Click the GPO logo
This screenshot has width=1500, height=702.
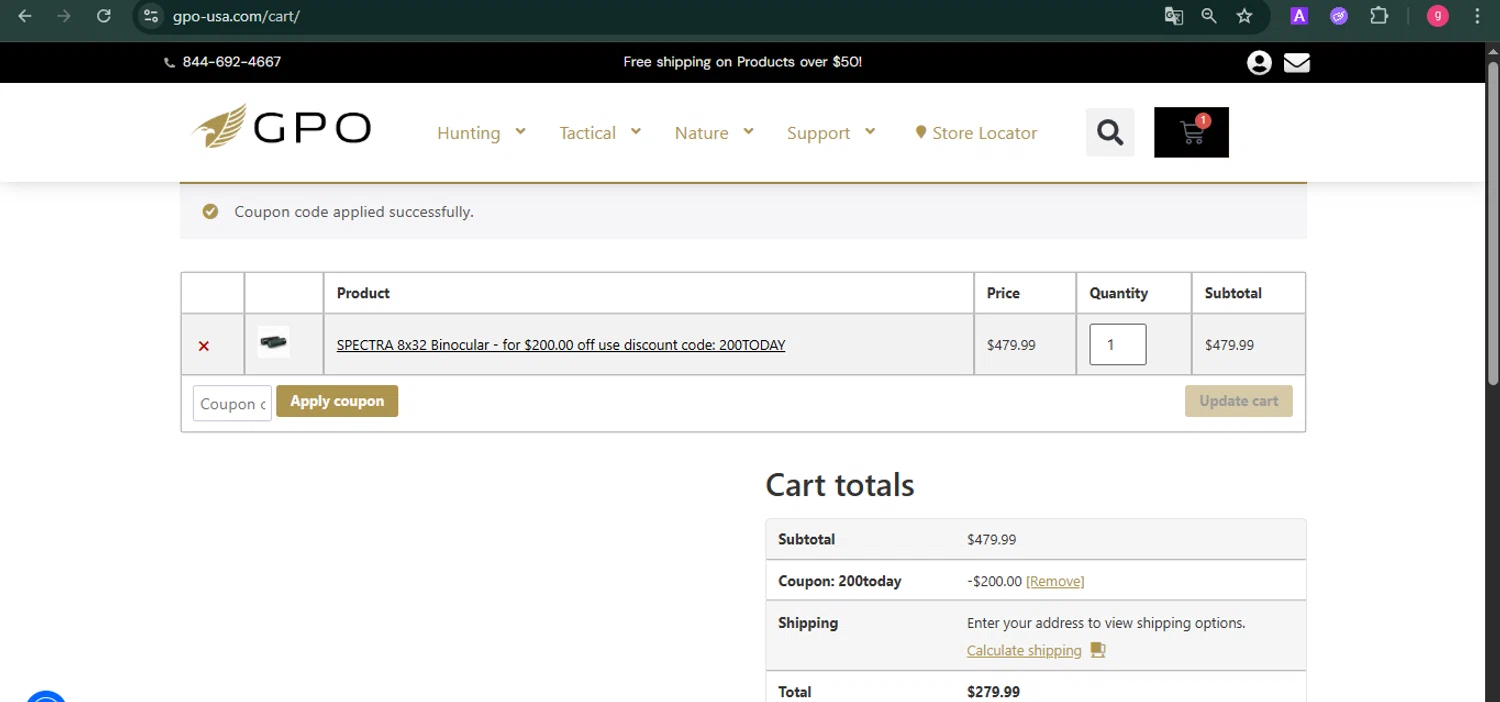click(x=281, y=127)
